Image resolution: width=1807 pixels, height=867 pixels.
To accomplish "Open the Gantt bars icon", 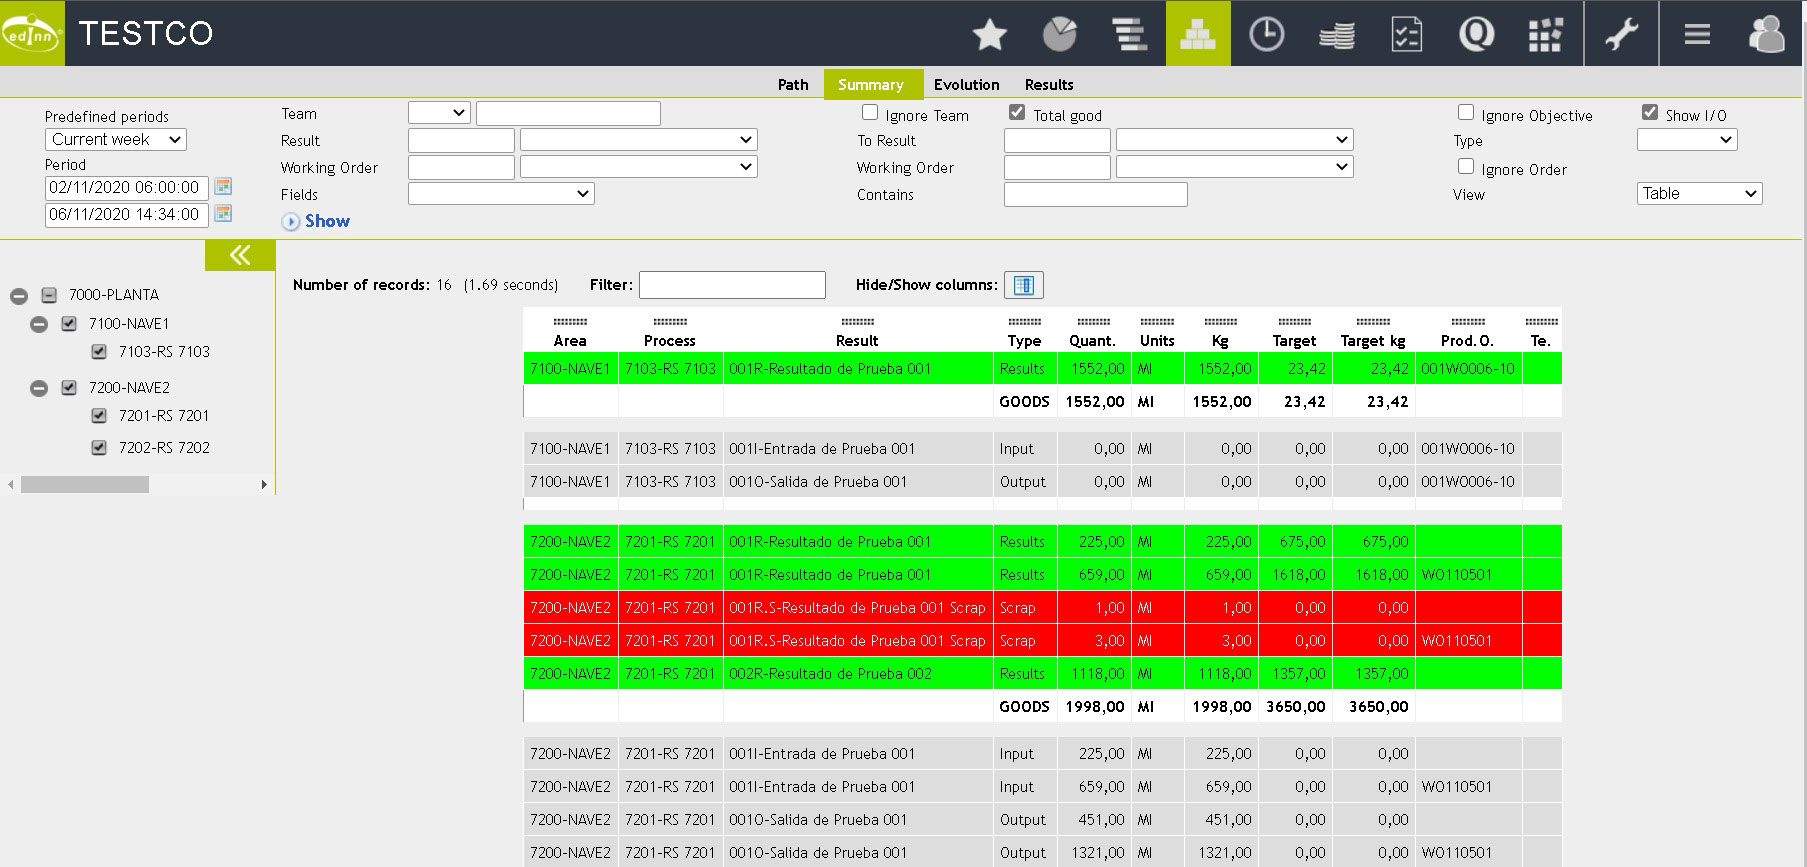I will [x=1129, y=35].
